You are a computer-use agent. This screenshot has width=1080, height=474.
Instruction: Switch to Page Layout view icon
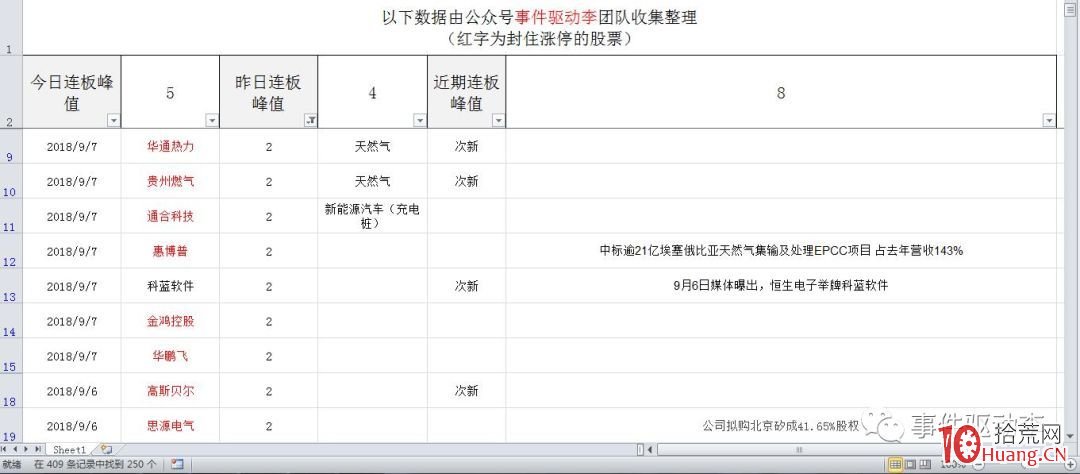[x=910, y=464]
